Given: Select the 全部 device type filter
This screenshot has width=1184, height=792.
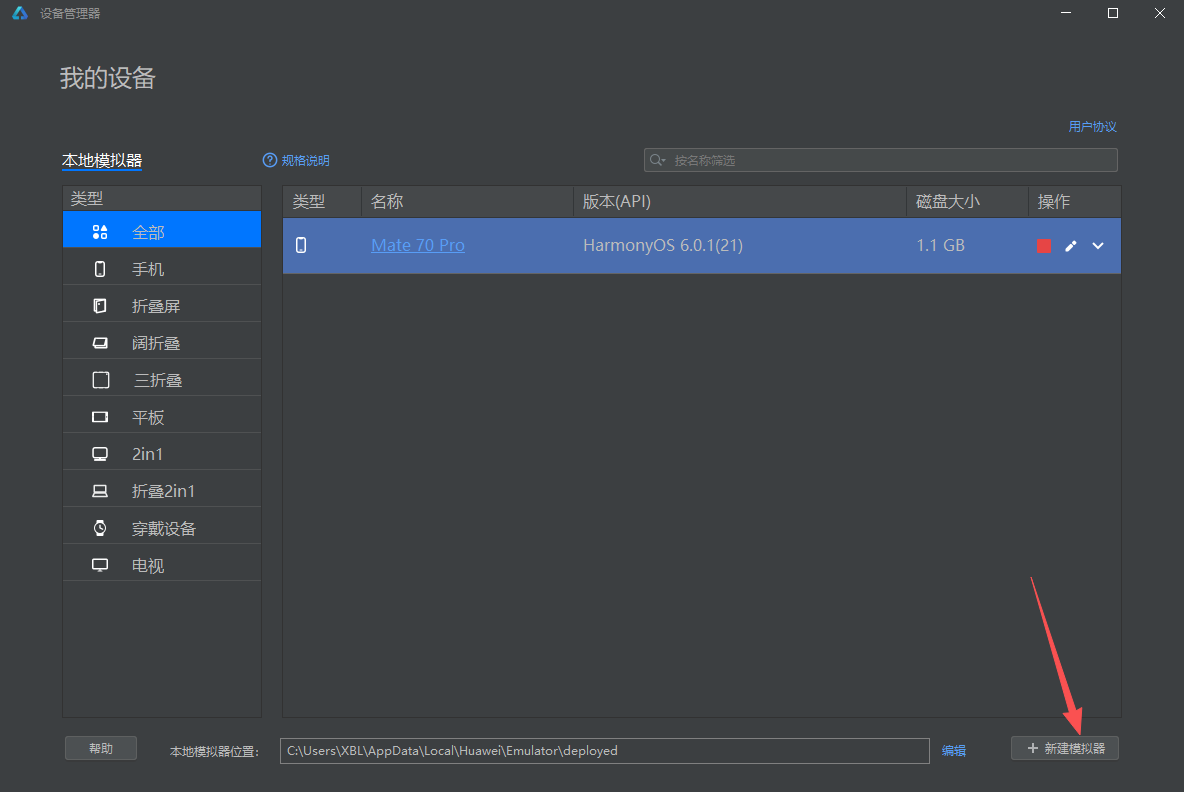Looking at the screenshot, I should (162, 232).
